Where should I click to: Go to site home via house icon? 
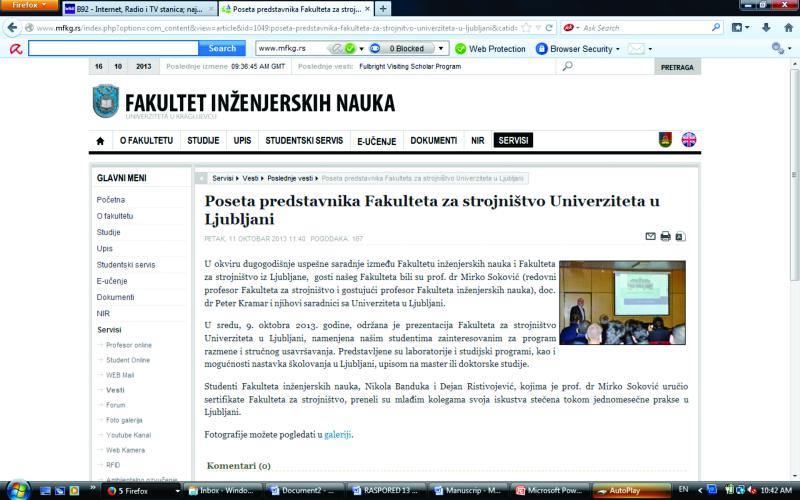coord(101,141)
